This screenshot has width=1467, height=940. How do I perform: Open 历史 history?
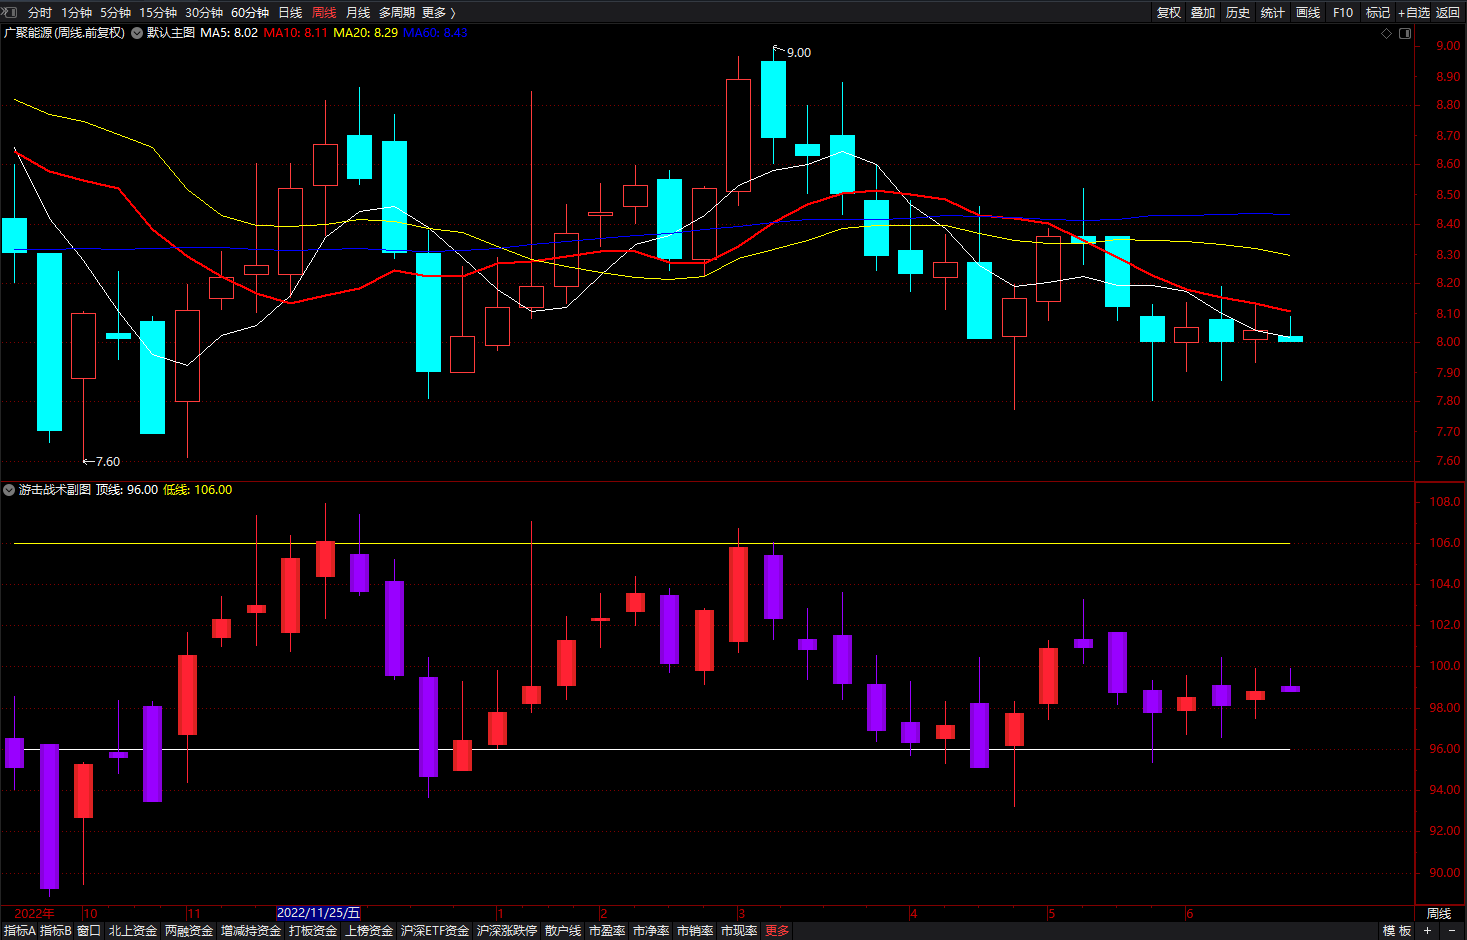pyautogui.click(x=1238, y=12)
